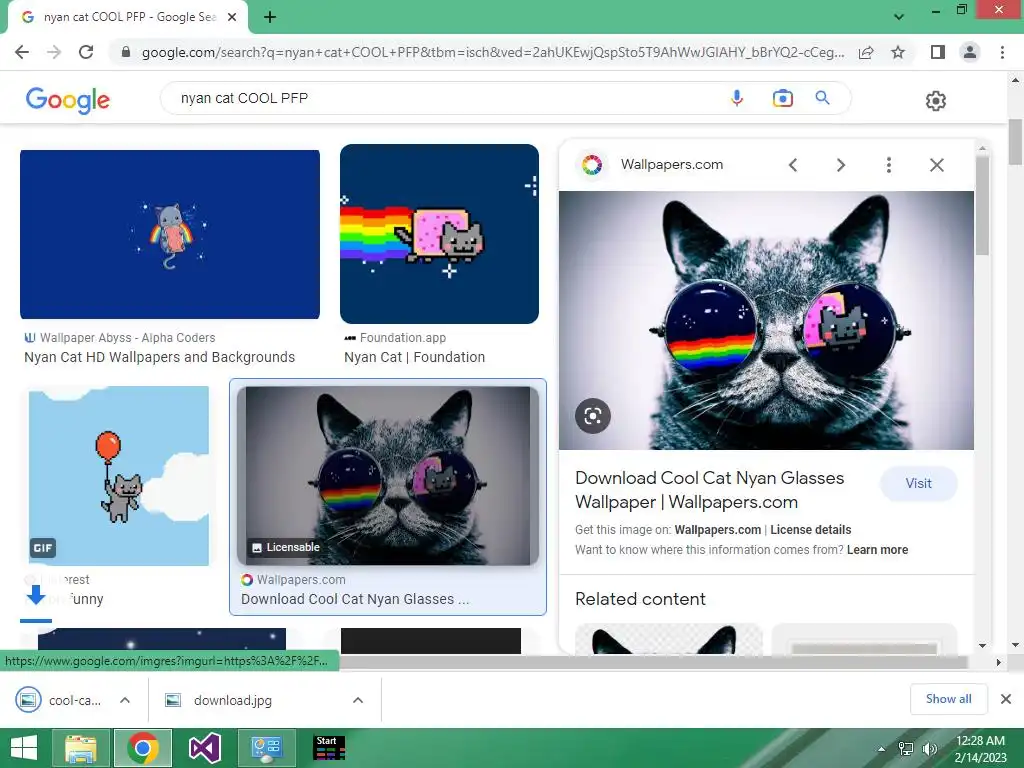Open the balloon cat GIF thumbnail
This screenshot has width=1024, height=768.
pos(119,476)
